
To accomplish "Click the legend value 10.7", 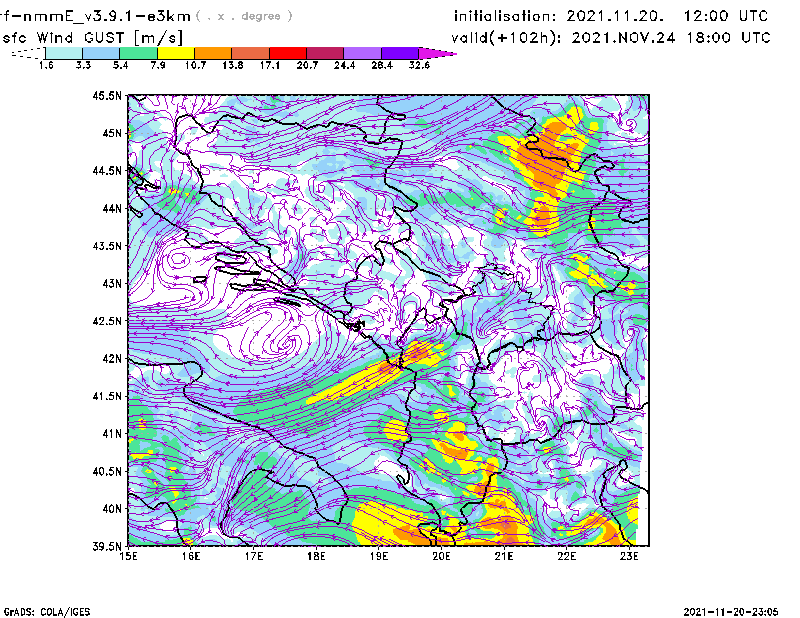I will coord(195,65).
